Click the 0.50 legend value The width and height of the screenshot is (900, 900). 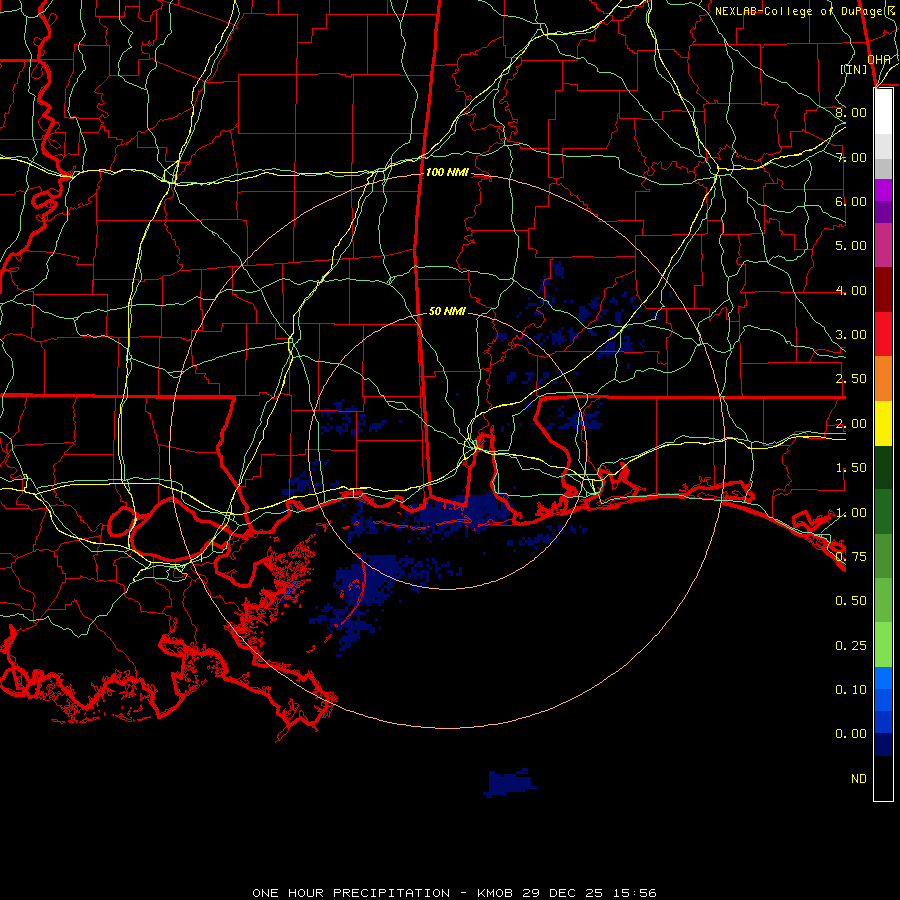(x=851, y=600)
